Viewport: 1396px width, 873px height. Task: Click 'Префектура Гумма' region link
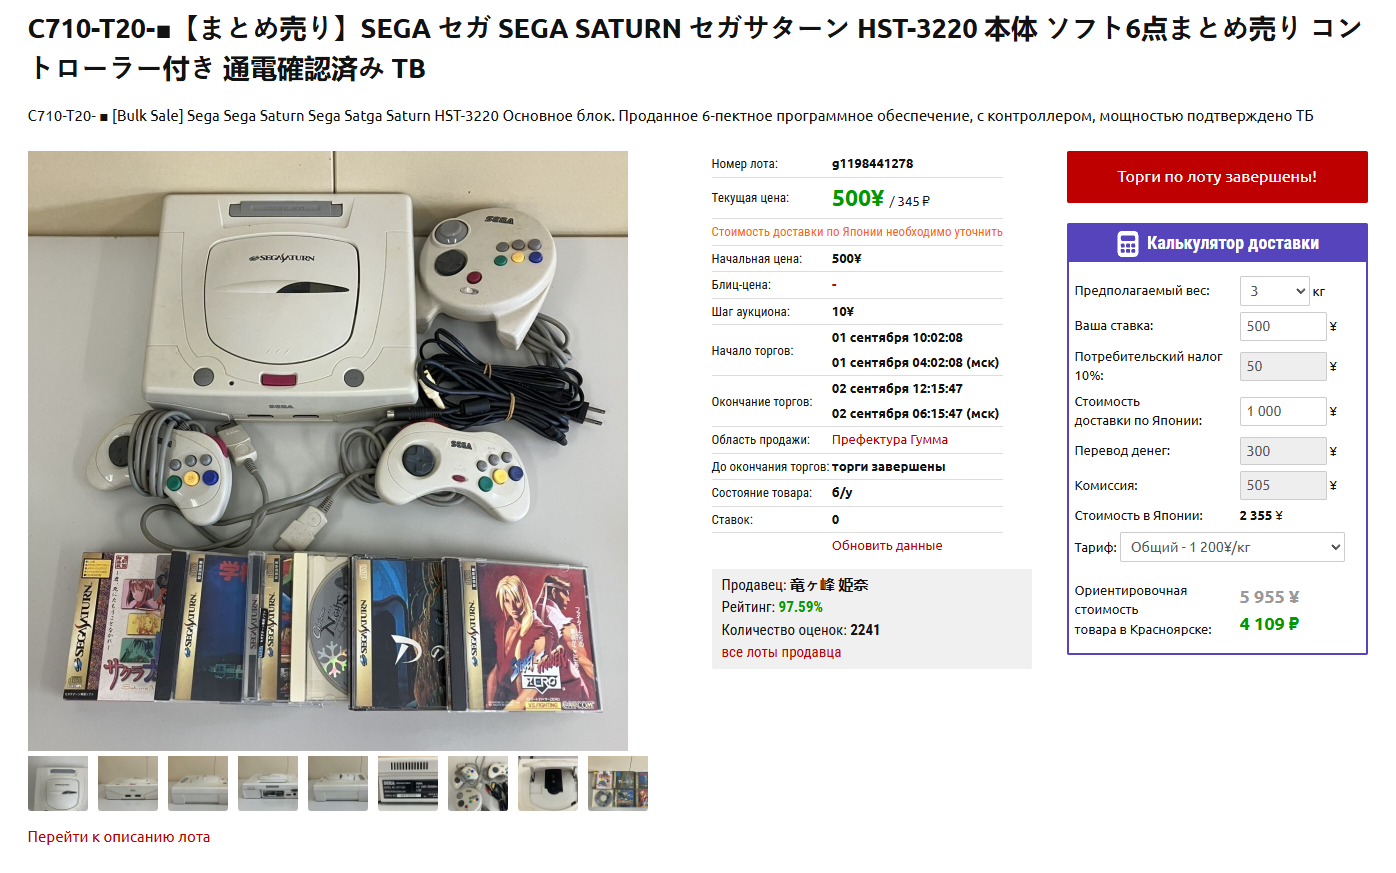coord(890,440)
